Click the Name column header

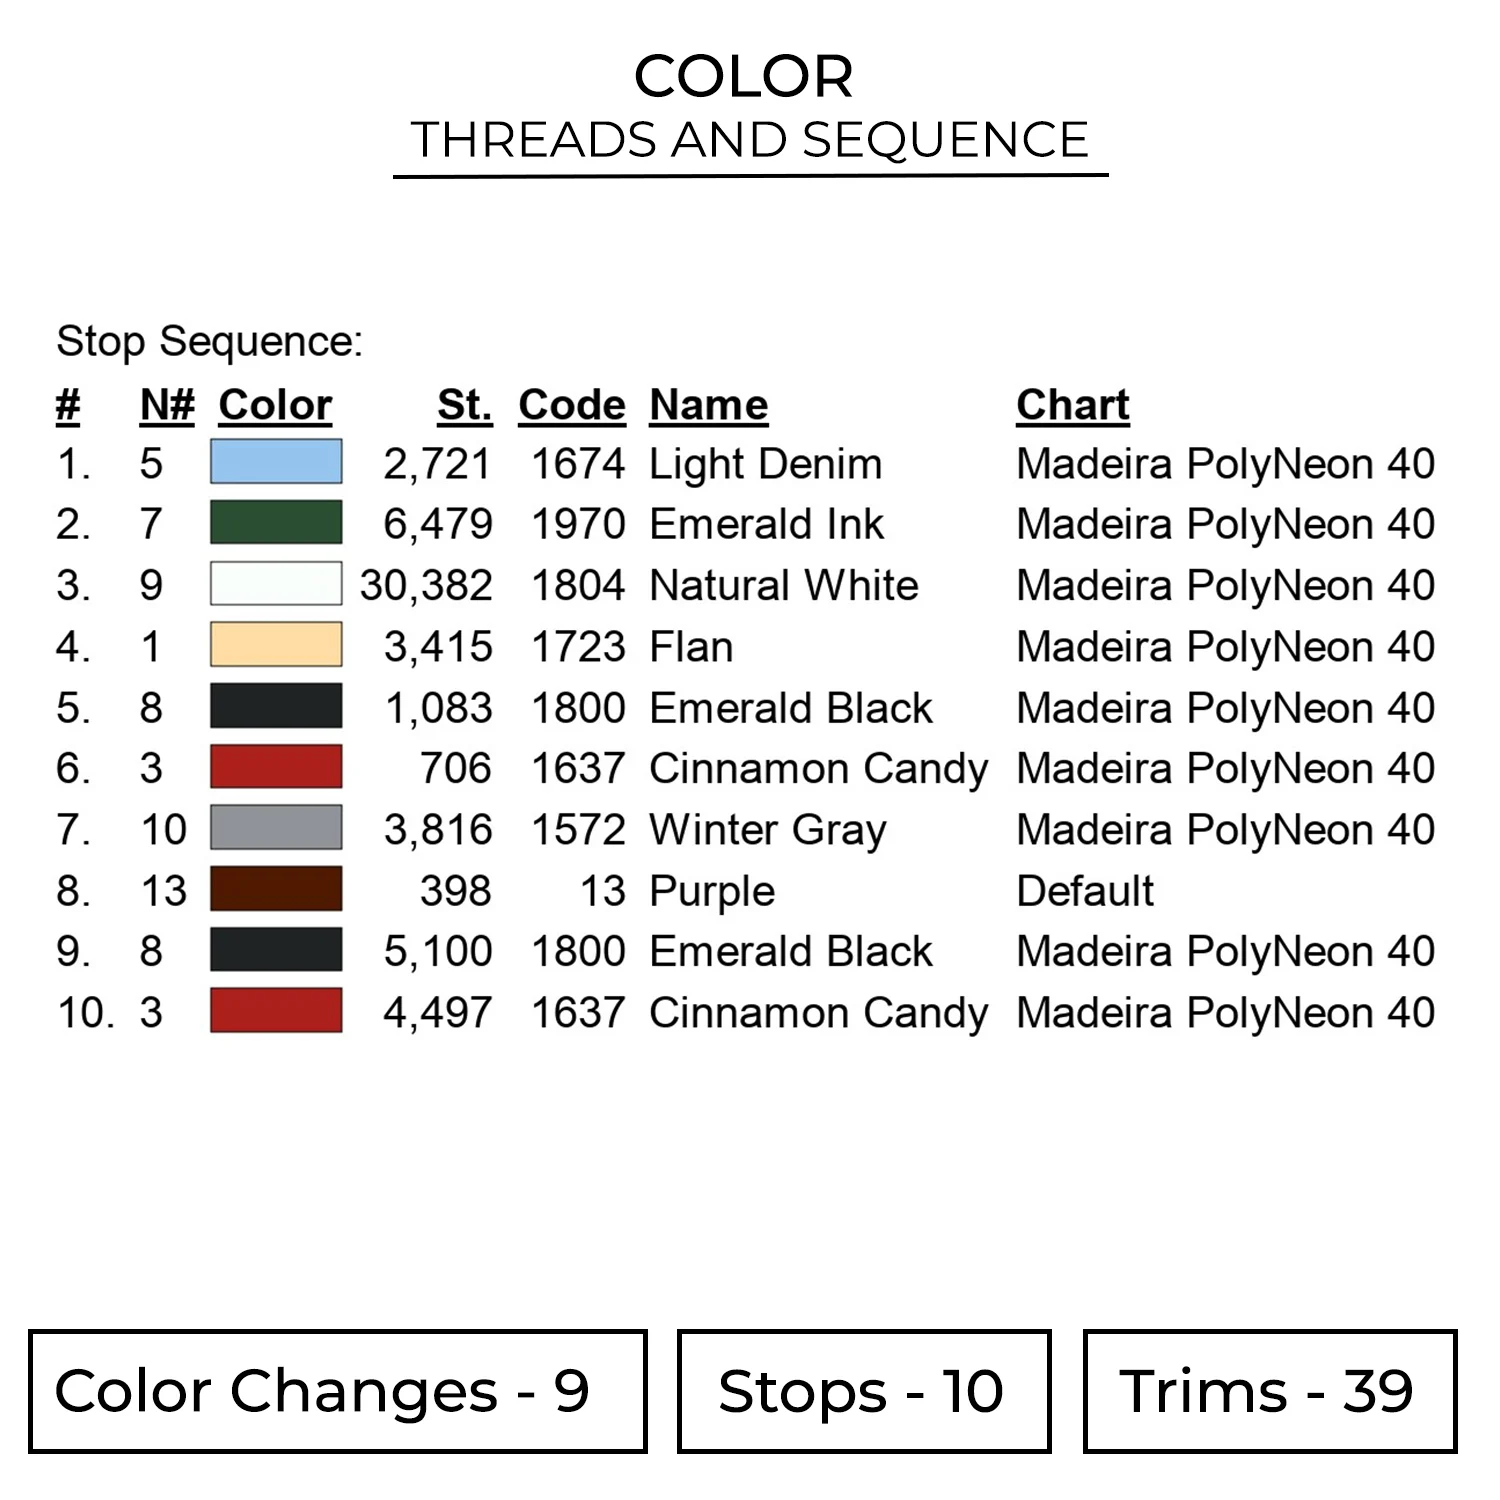tap(708, 405)
